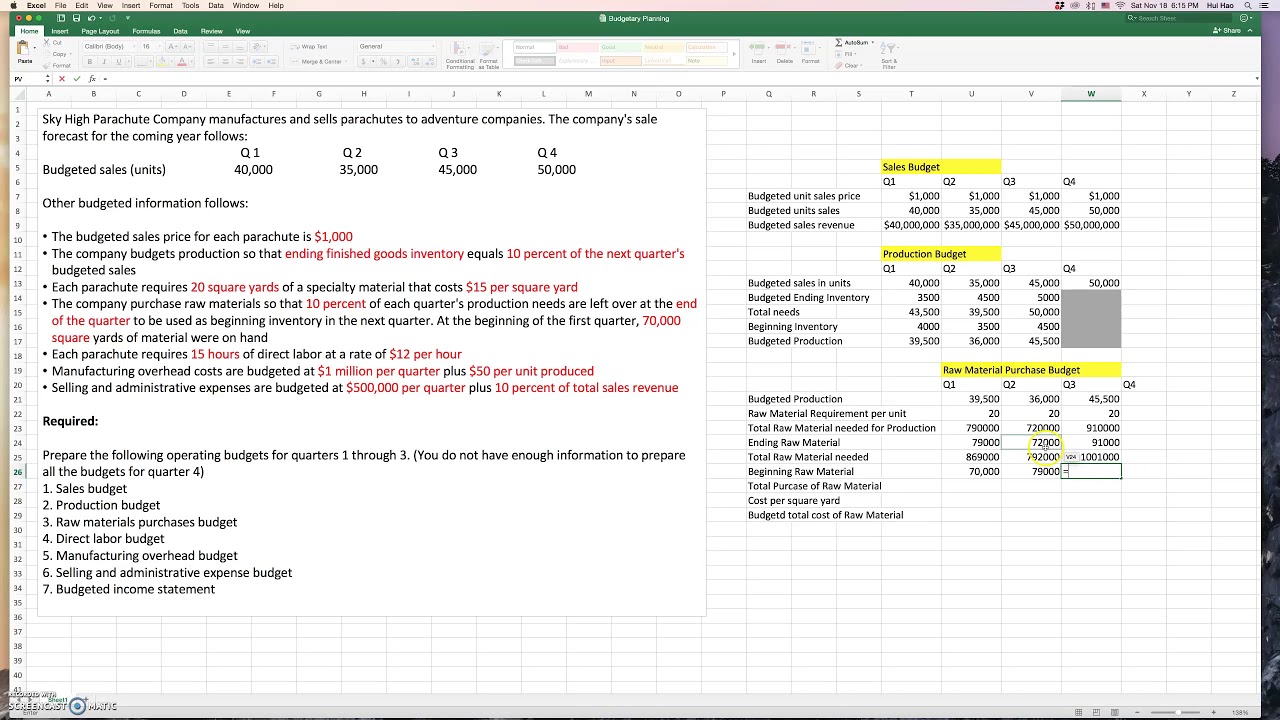
Task: Click the Share button
Action: click(1227, 31)
